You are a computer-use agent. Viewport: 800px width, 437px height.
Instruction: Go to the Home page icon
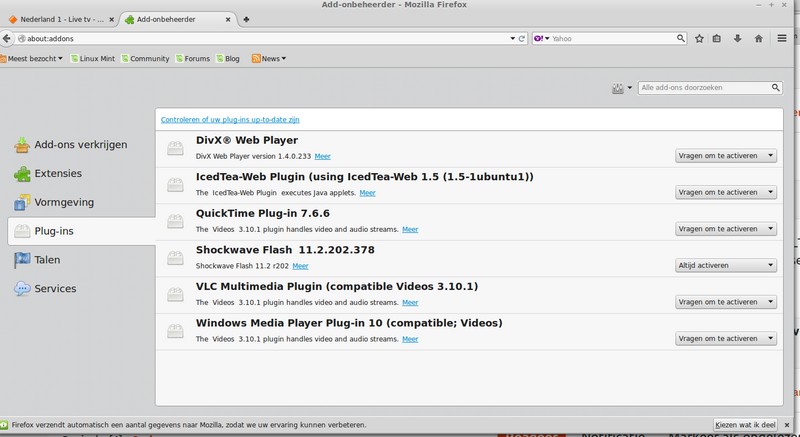[759, 38]
